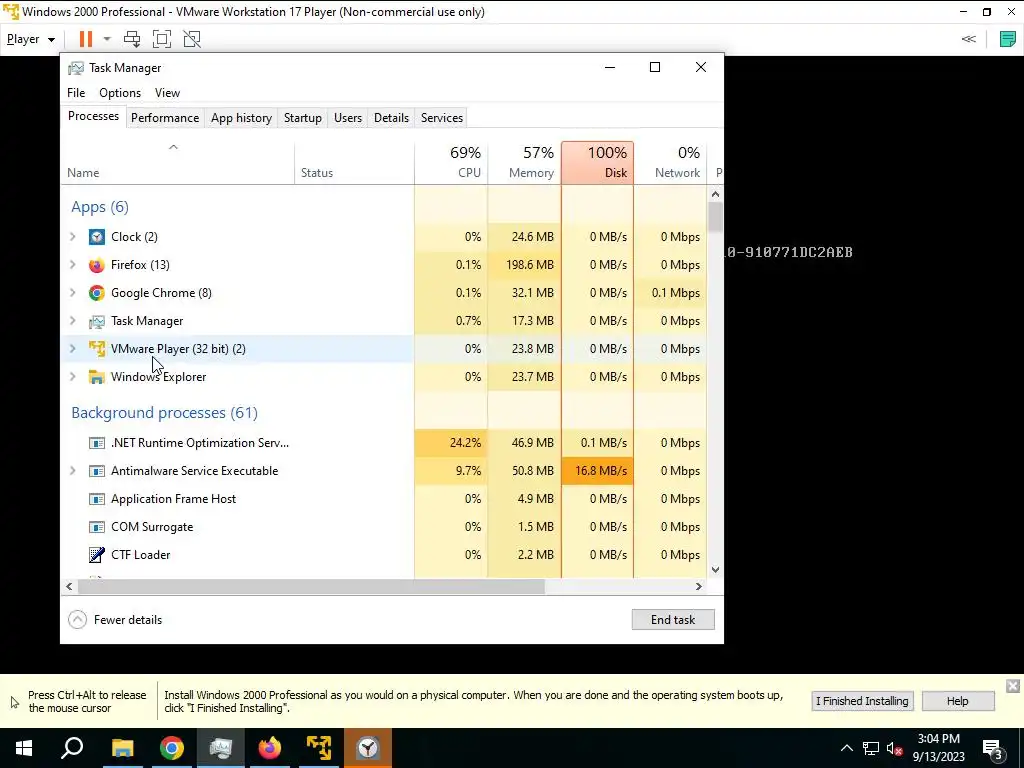Click the COM Surrogate process icon
The image size is (1024, 768).
(97, 527)
